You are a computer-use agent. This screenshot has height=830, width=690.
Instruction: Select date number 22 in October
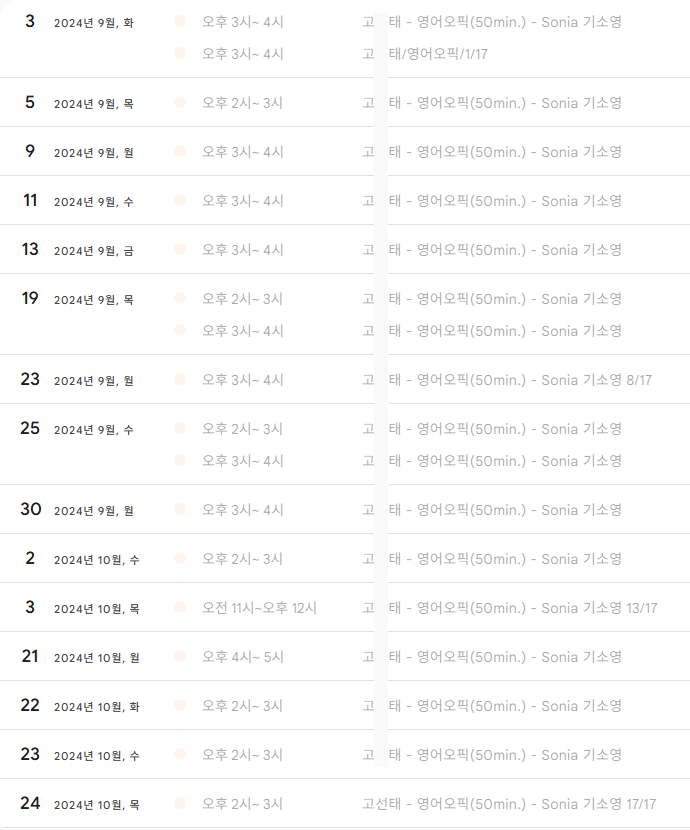tap(30, 705)
